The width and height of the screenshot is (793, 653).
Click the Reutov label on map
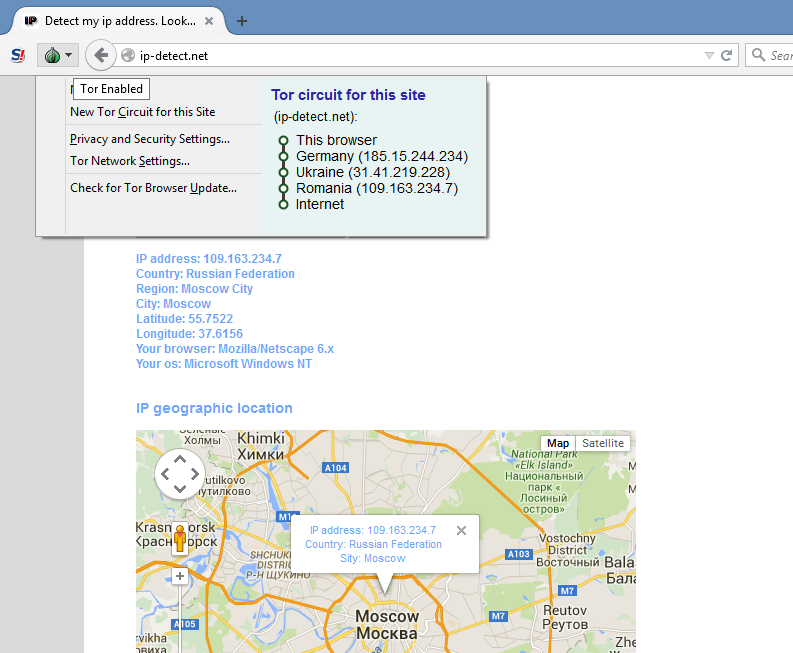565,617
